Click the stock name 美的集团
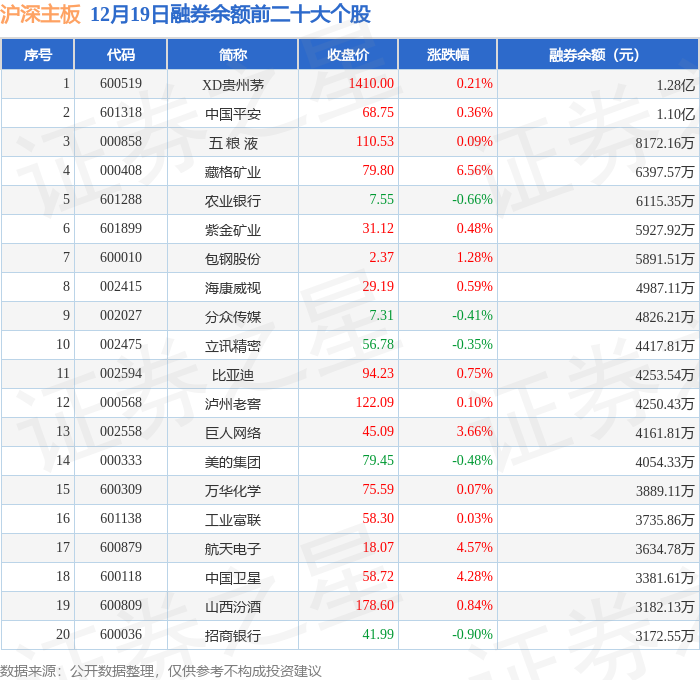The width and height of the screenshot is (700, 680). 233,462
